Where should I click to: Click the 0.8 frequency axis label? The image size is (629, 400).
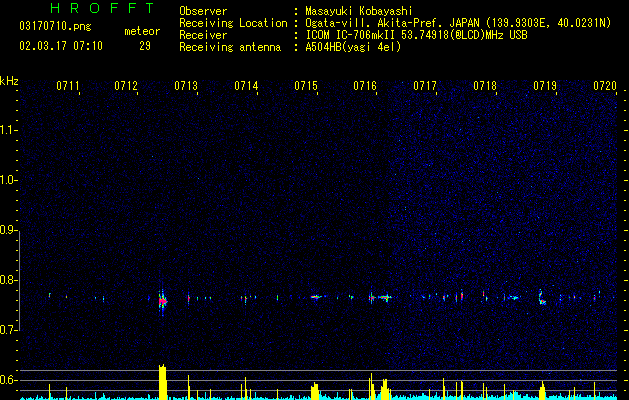[9, 280]
